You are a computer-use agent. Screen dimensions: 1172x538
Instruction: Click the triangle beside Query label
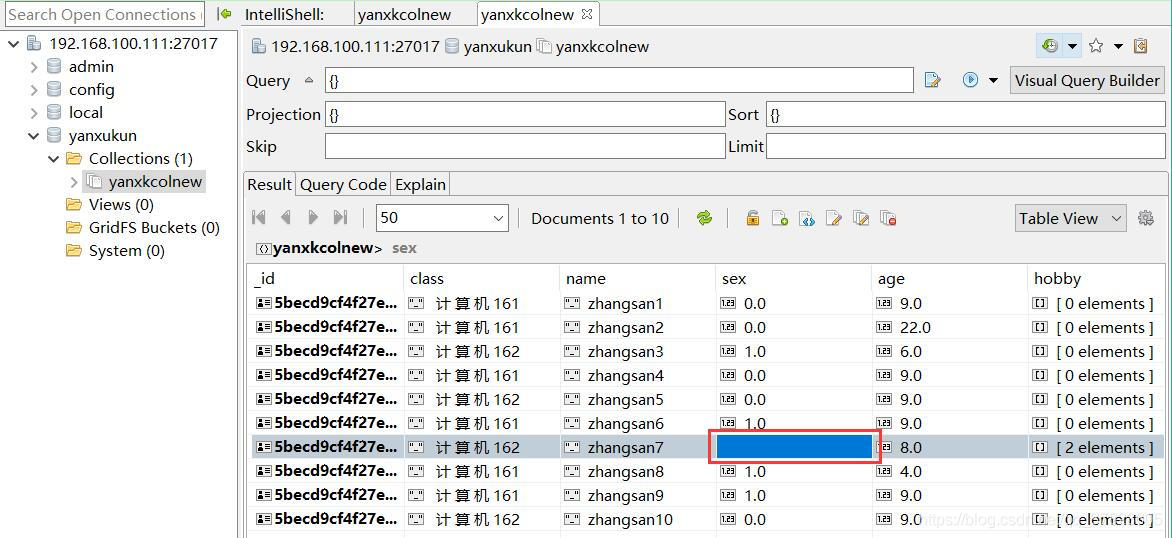[309, 80]
